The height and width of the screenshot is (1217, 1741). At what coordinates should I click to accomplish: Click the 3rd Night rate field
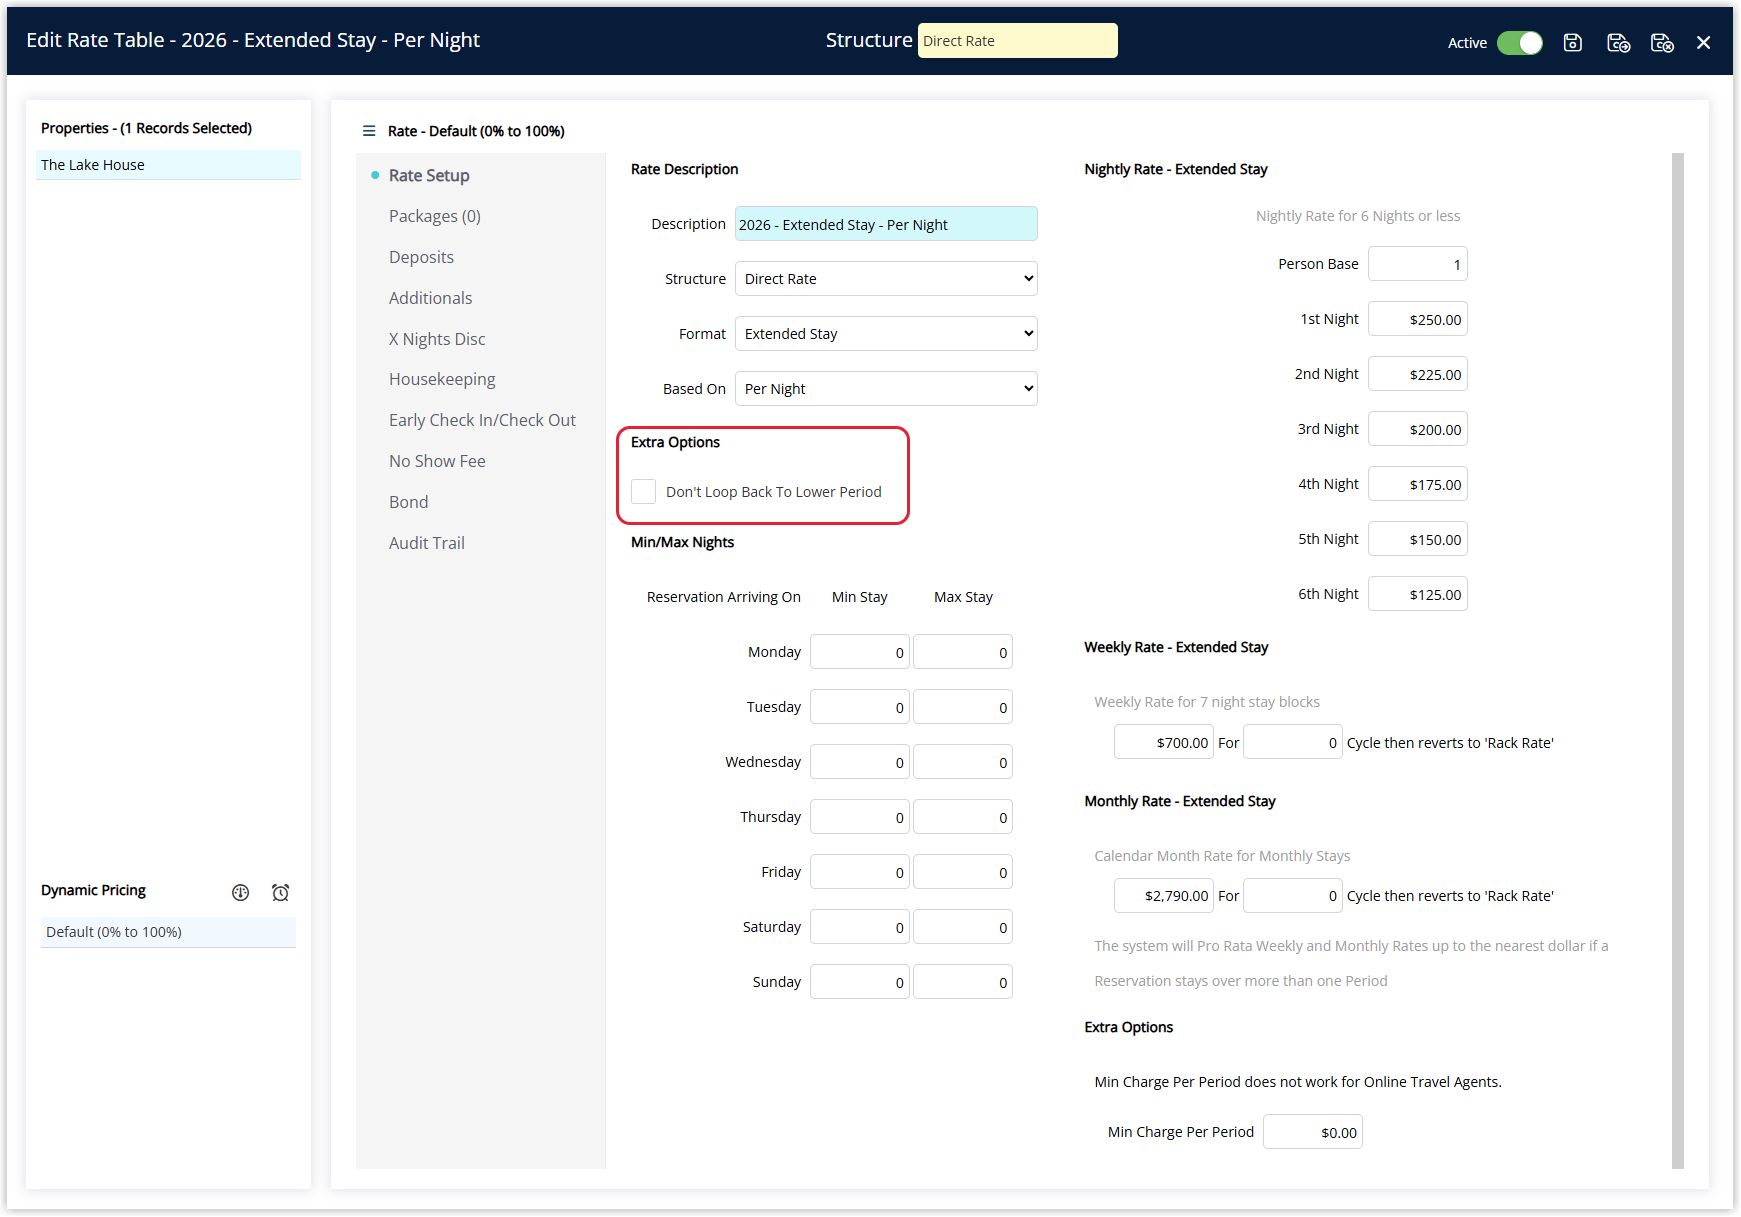[x=1417, y=429]
